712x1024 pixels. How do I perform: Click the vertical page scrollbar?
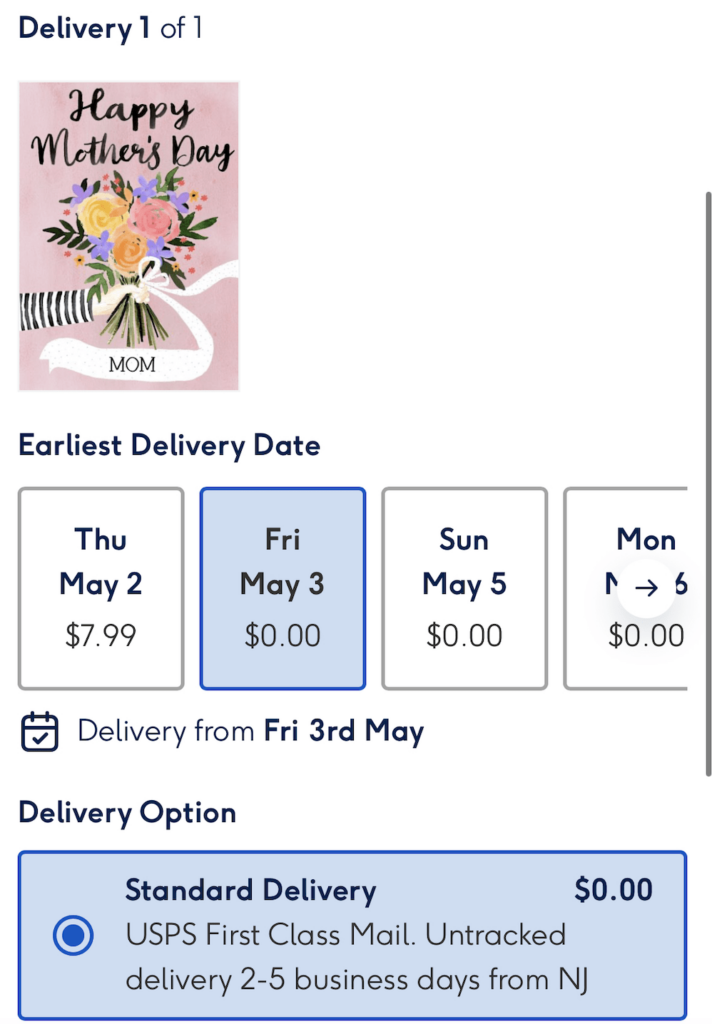point(708,480)
